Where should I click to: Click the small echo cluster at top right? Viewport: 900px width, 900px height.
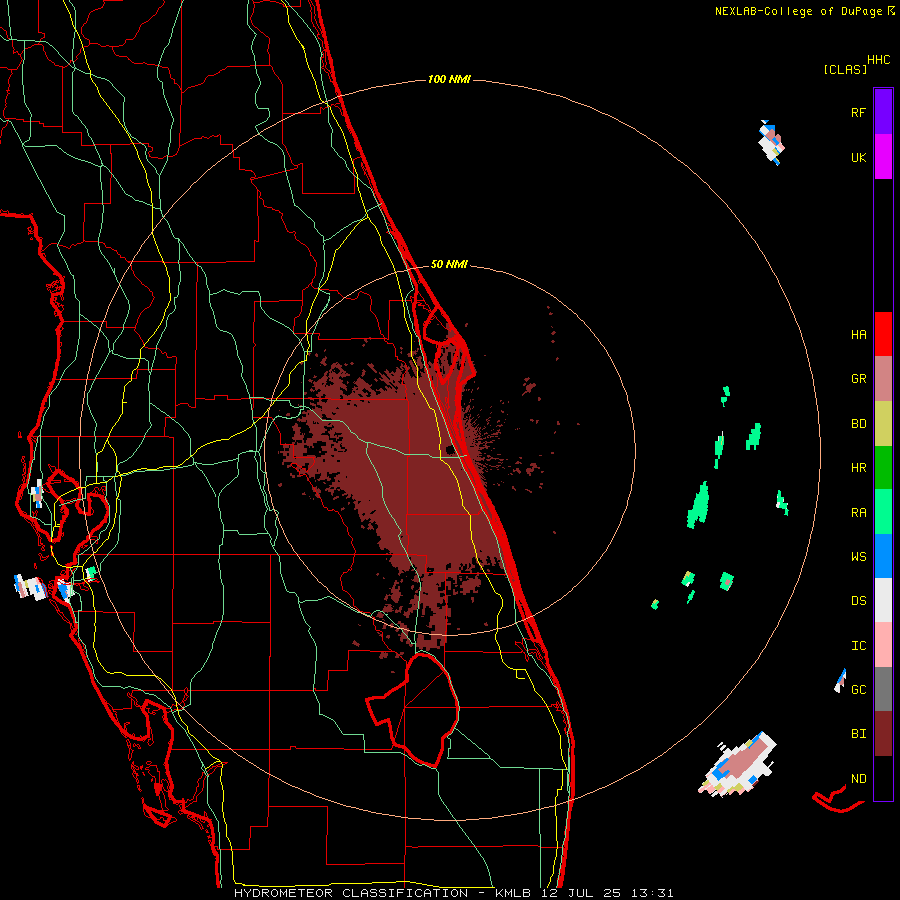tap(771, 143)
